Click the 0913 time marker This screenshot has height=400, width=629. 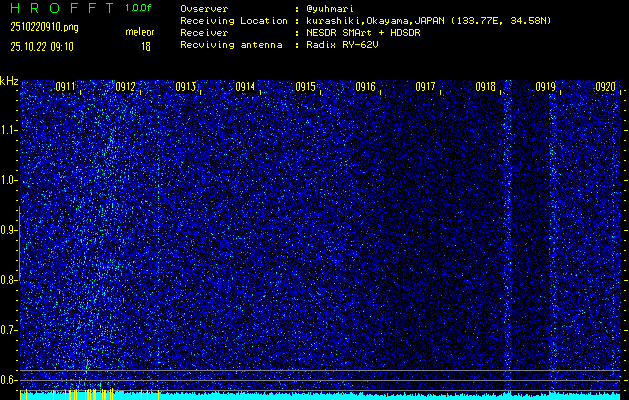[185, 87]
